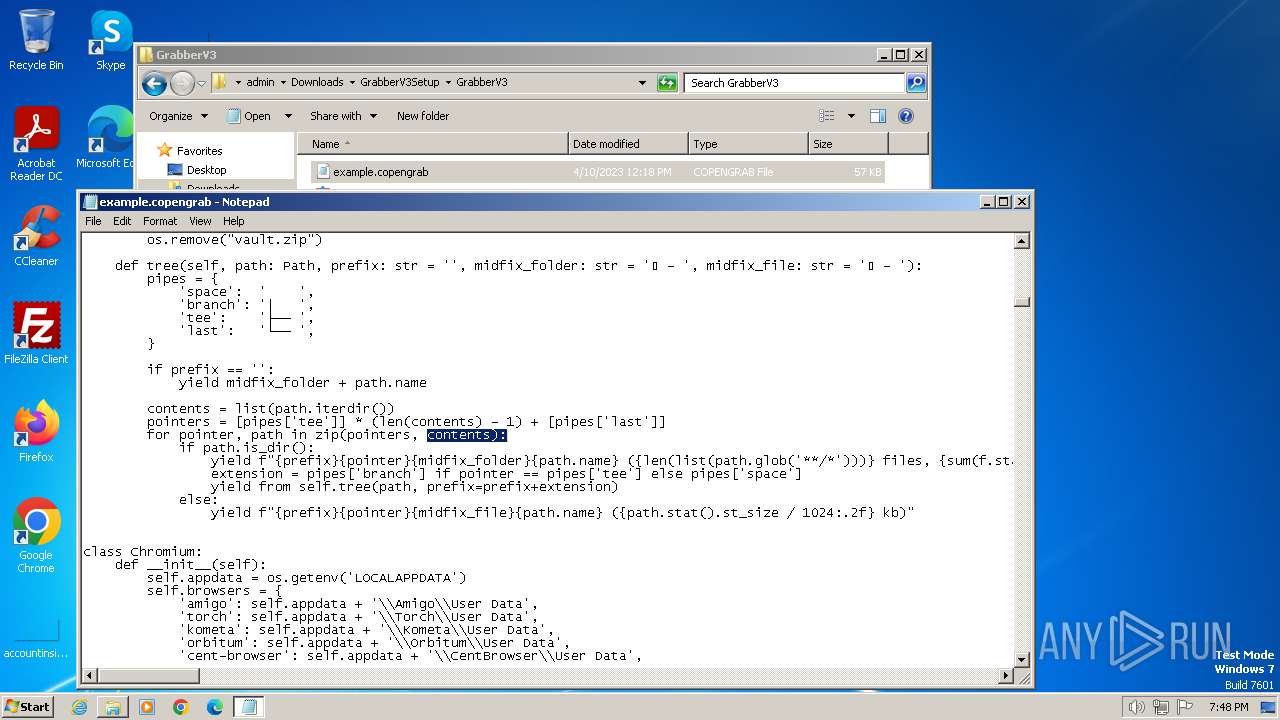
Task: Open Explorer Help via question mark icon
Action: coord(906,116)
